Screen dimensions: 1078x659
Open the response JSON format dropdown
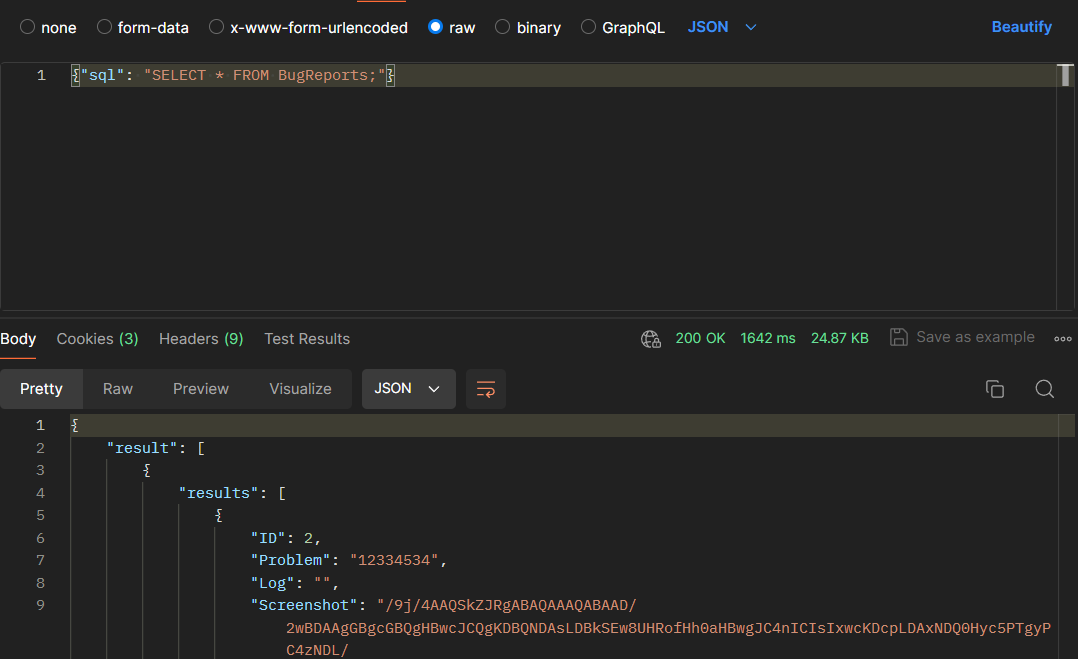[408, 389]
